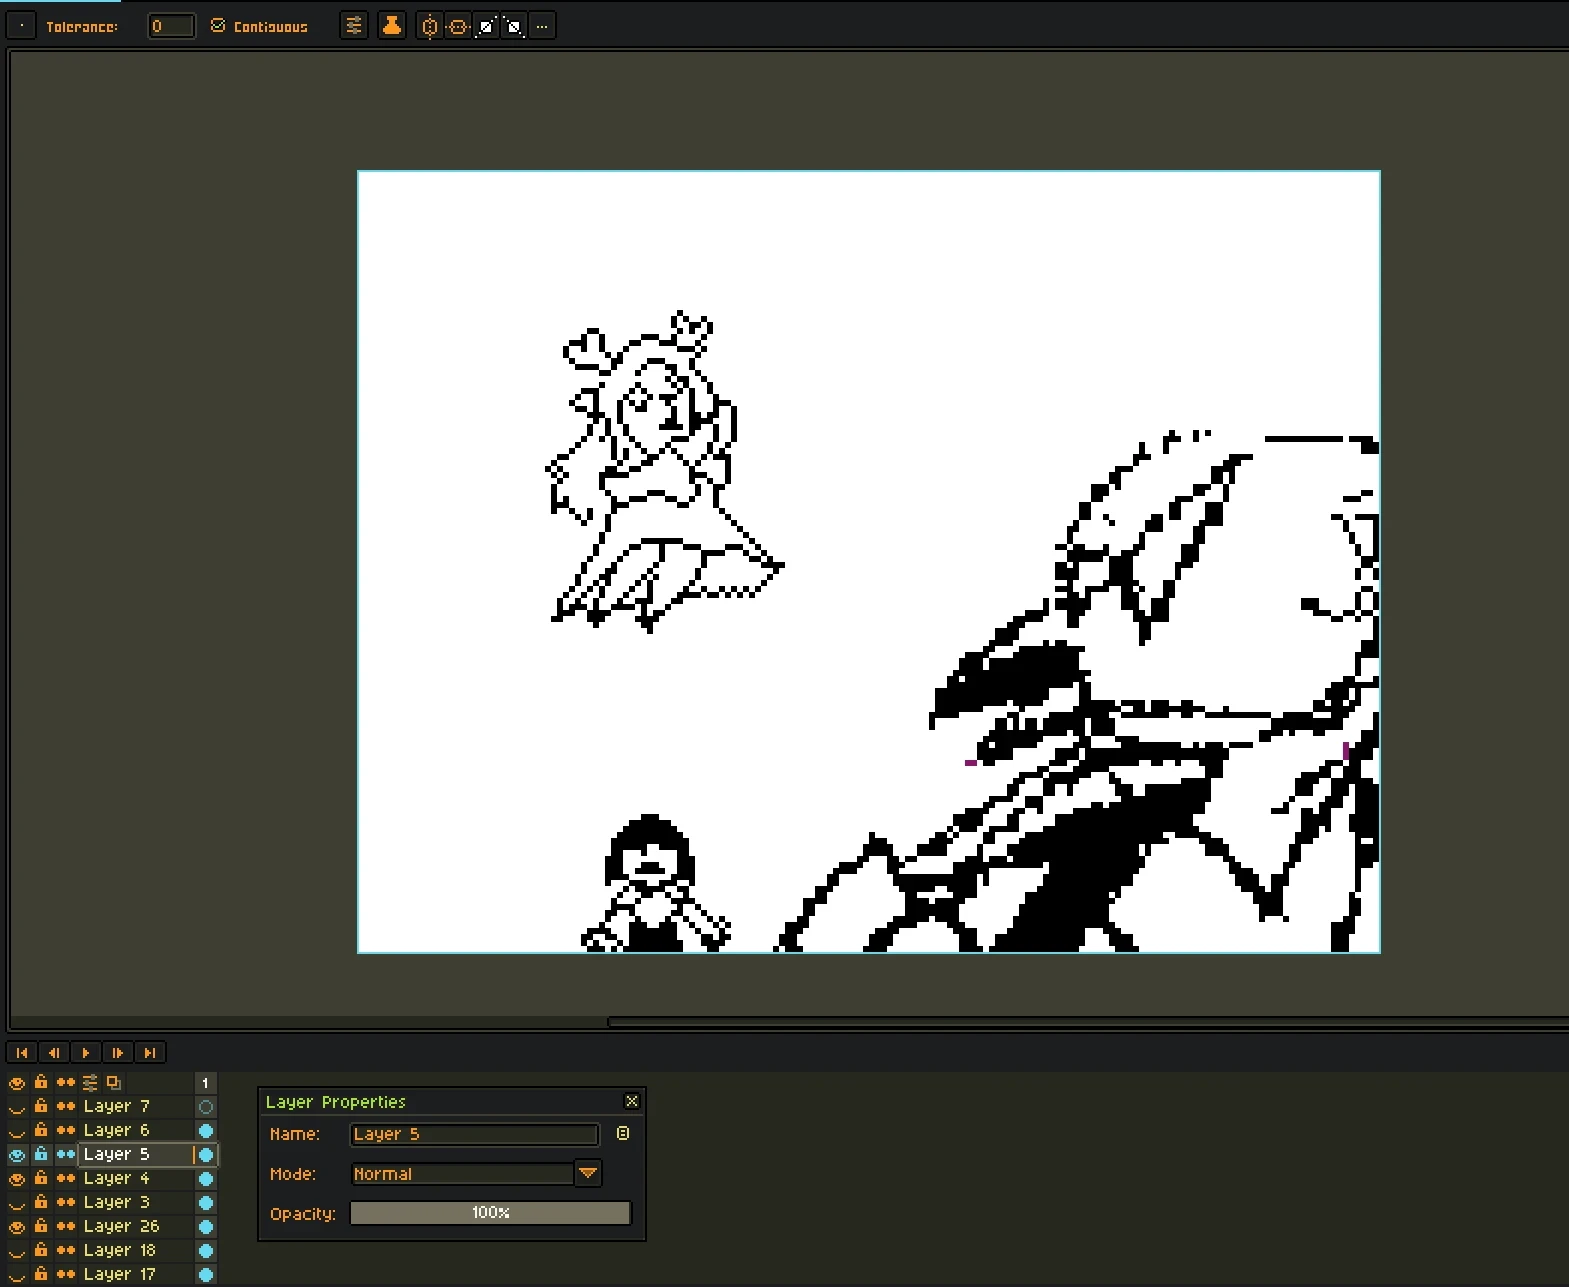Select Layer 6 in timeline
Viewport: 1569px width, 1287px height.
(135, 1130)
